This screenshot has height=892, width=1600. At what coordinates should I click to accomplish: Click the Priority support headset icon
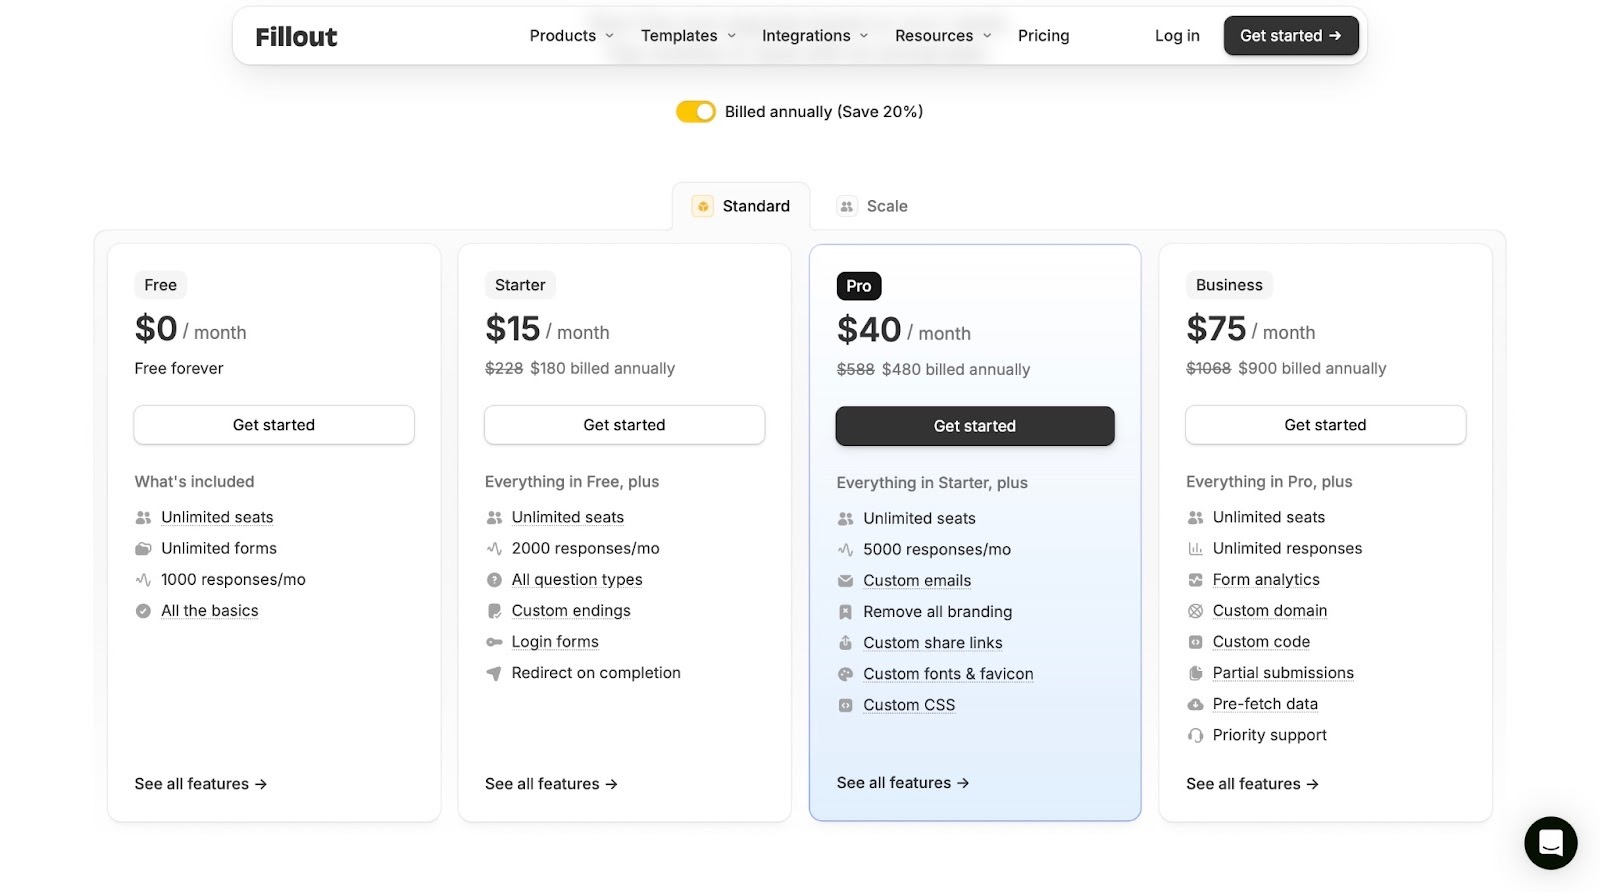[x=1195, y=736]
